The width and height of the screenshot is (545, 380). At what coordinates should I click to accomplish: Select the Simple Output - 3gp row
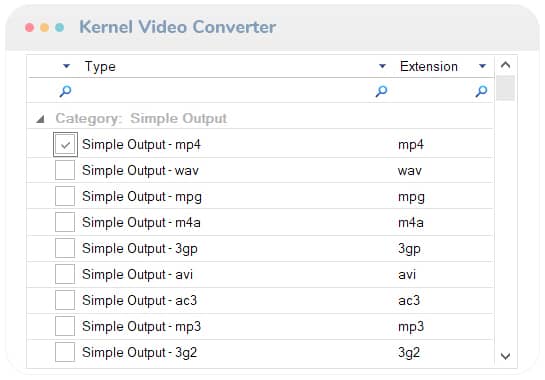[x=260, y=249]
